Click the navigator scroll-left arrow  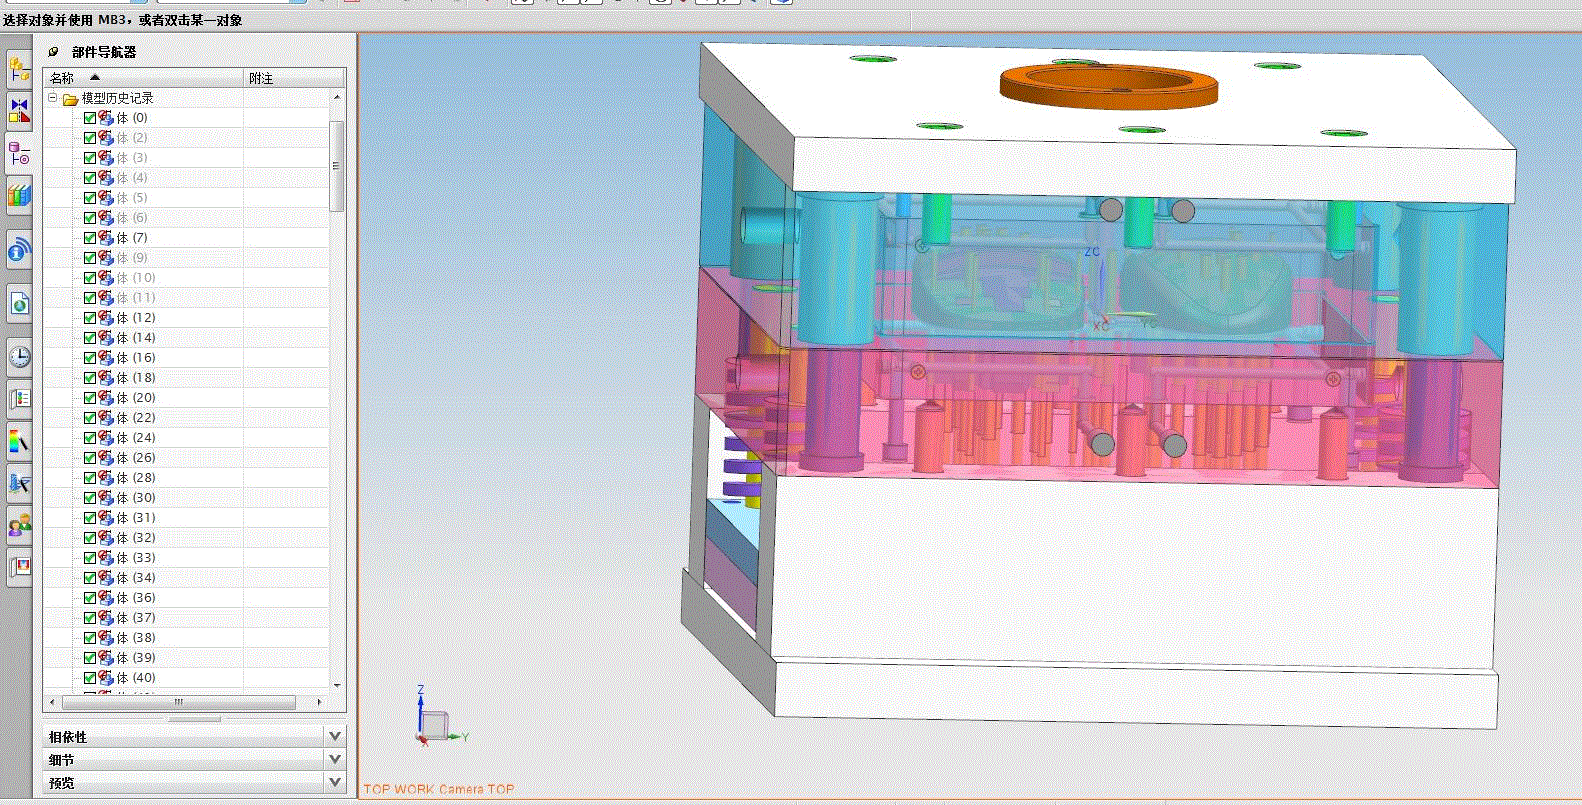coord(52,702)
